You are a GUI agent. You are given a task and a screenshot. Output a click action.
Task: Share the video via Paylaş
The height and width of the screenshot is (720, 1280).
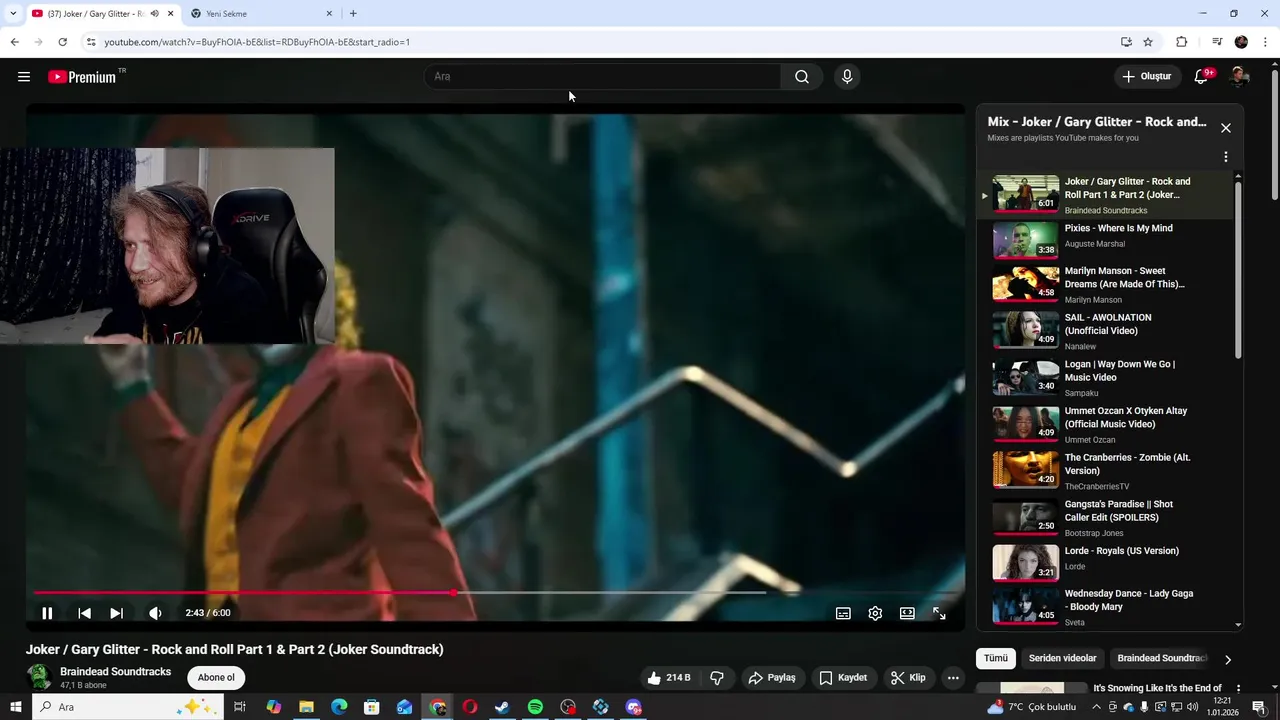tap(772, 678)
